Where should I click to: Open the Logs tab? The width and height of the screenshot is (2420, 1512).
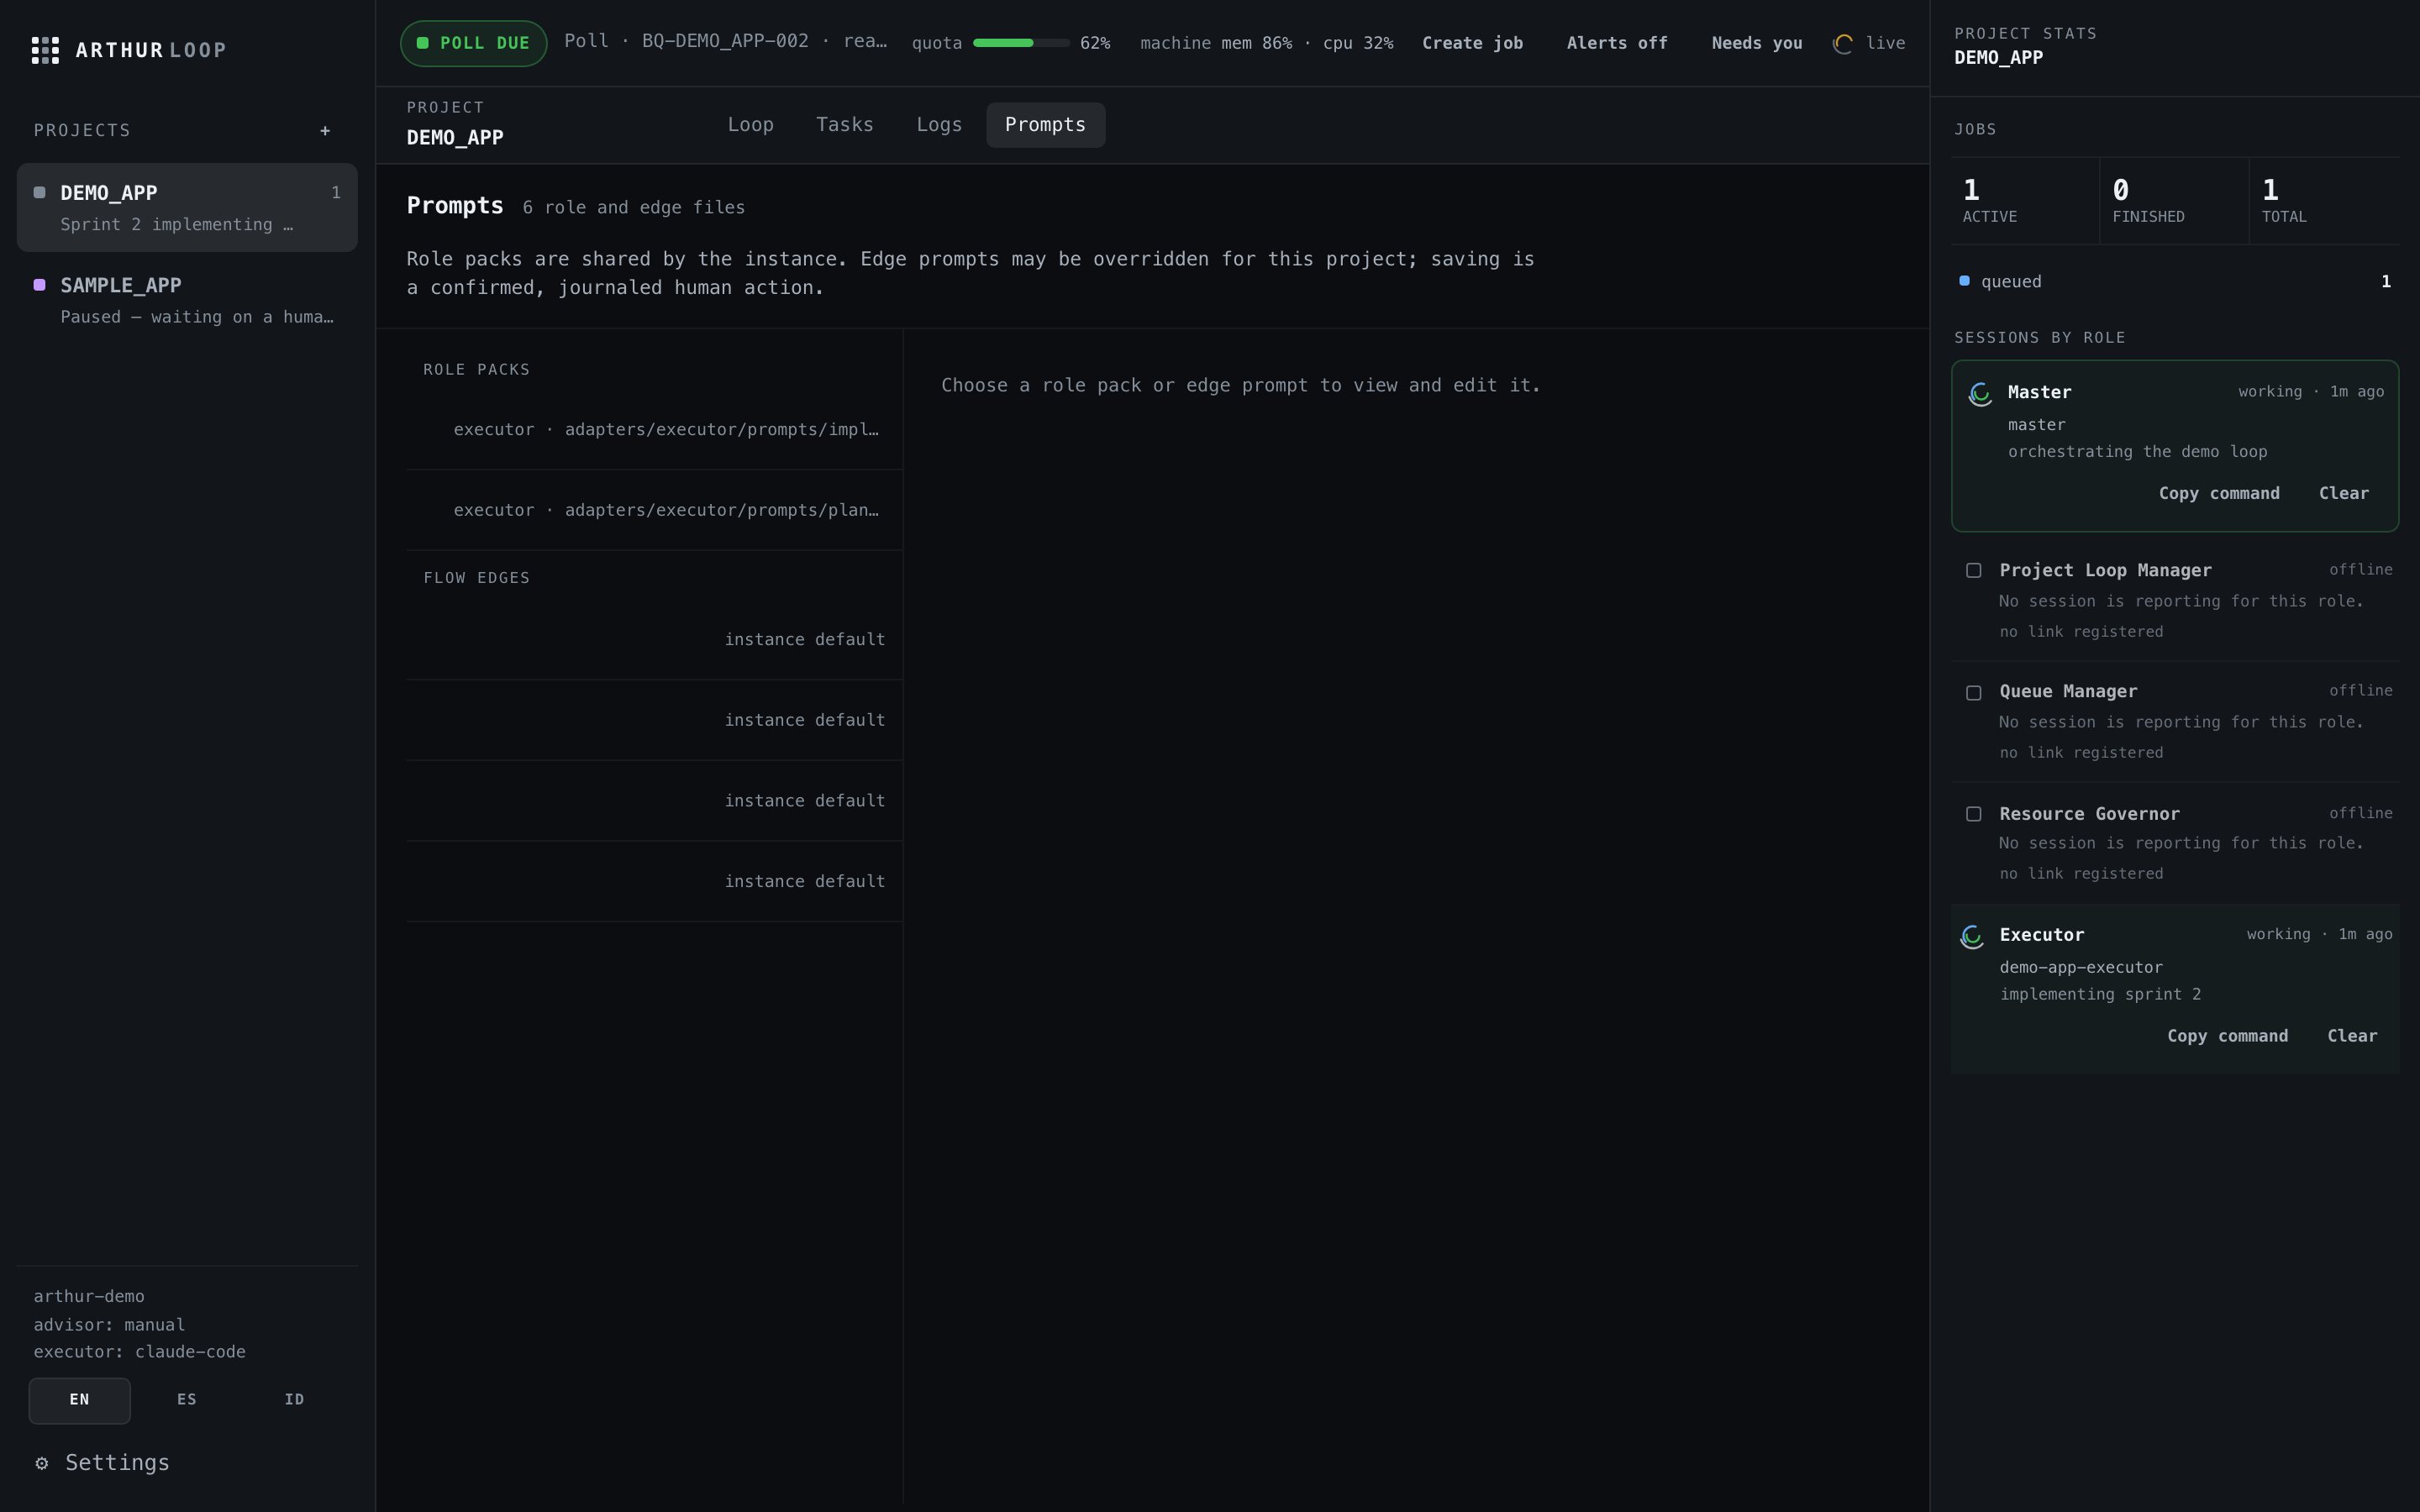(x=939, y=125)
